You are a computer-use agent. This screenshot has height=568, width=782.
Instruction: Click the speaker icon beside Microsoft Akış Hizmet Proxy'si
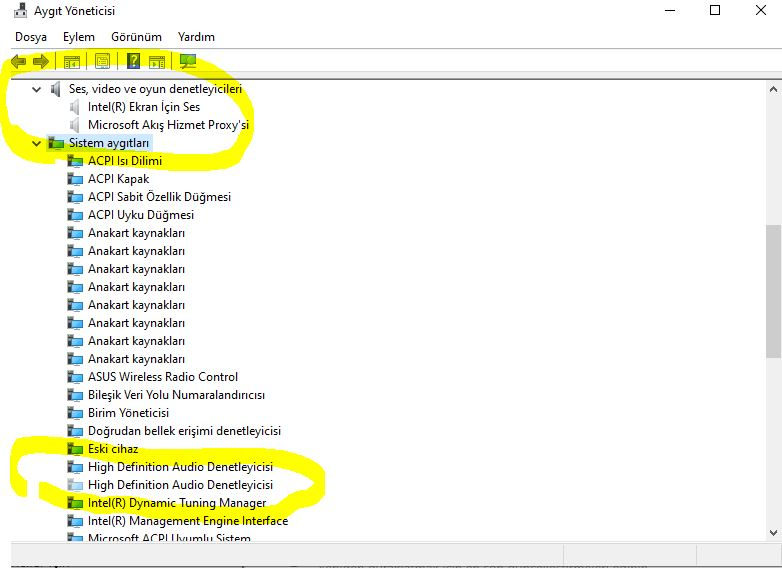(75, 125)
